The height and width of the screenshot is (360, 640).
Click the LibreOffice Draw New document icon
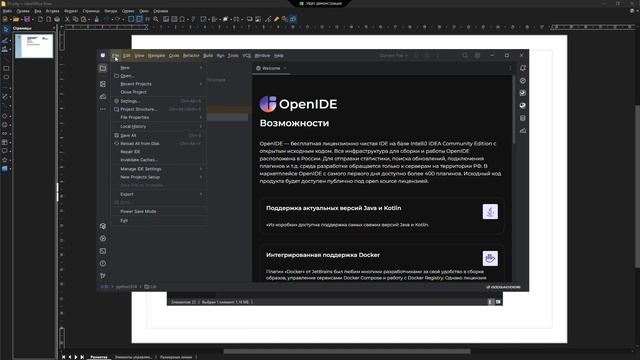pyautogui.click(x=5, y=19)
